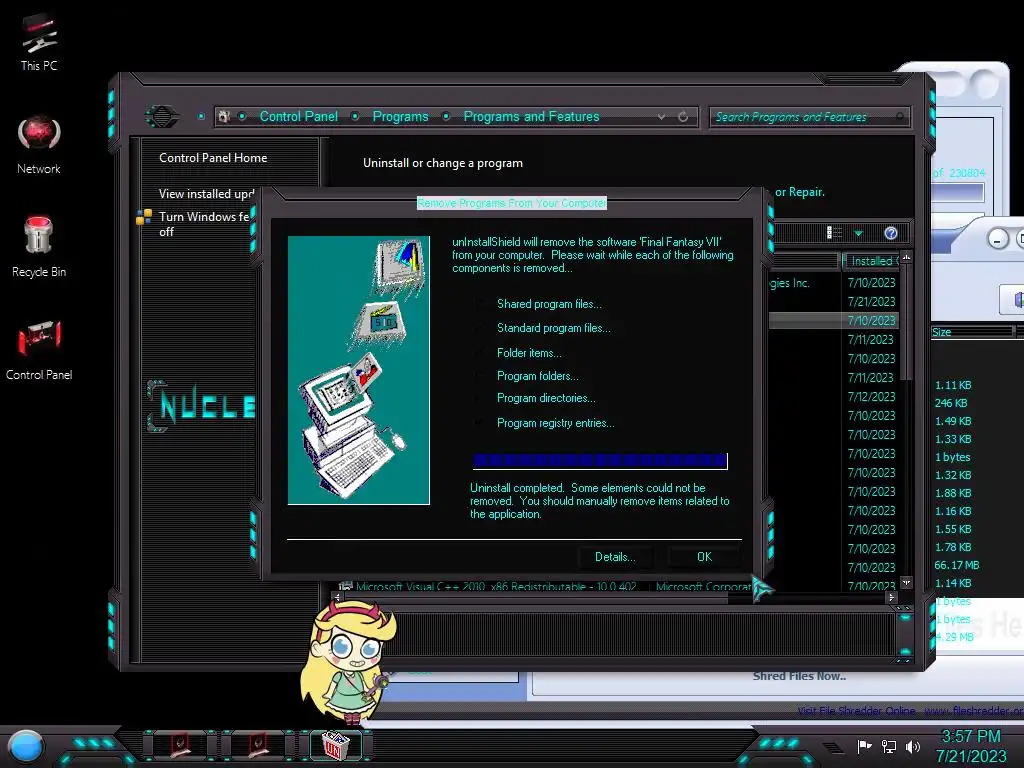The height and width of the screenshot is (768, 1024).
Task: Select the 7/12/2023 installed date row
Action: tap(871, 397)
